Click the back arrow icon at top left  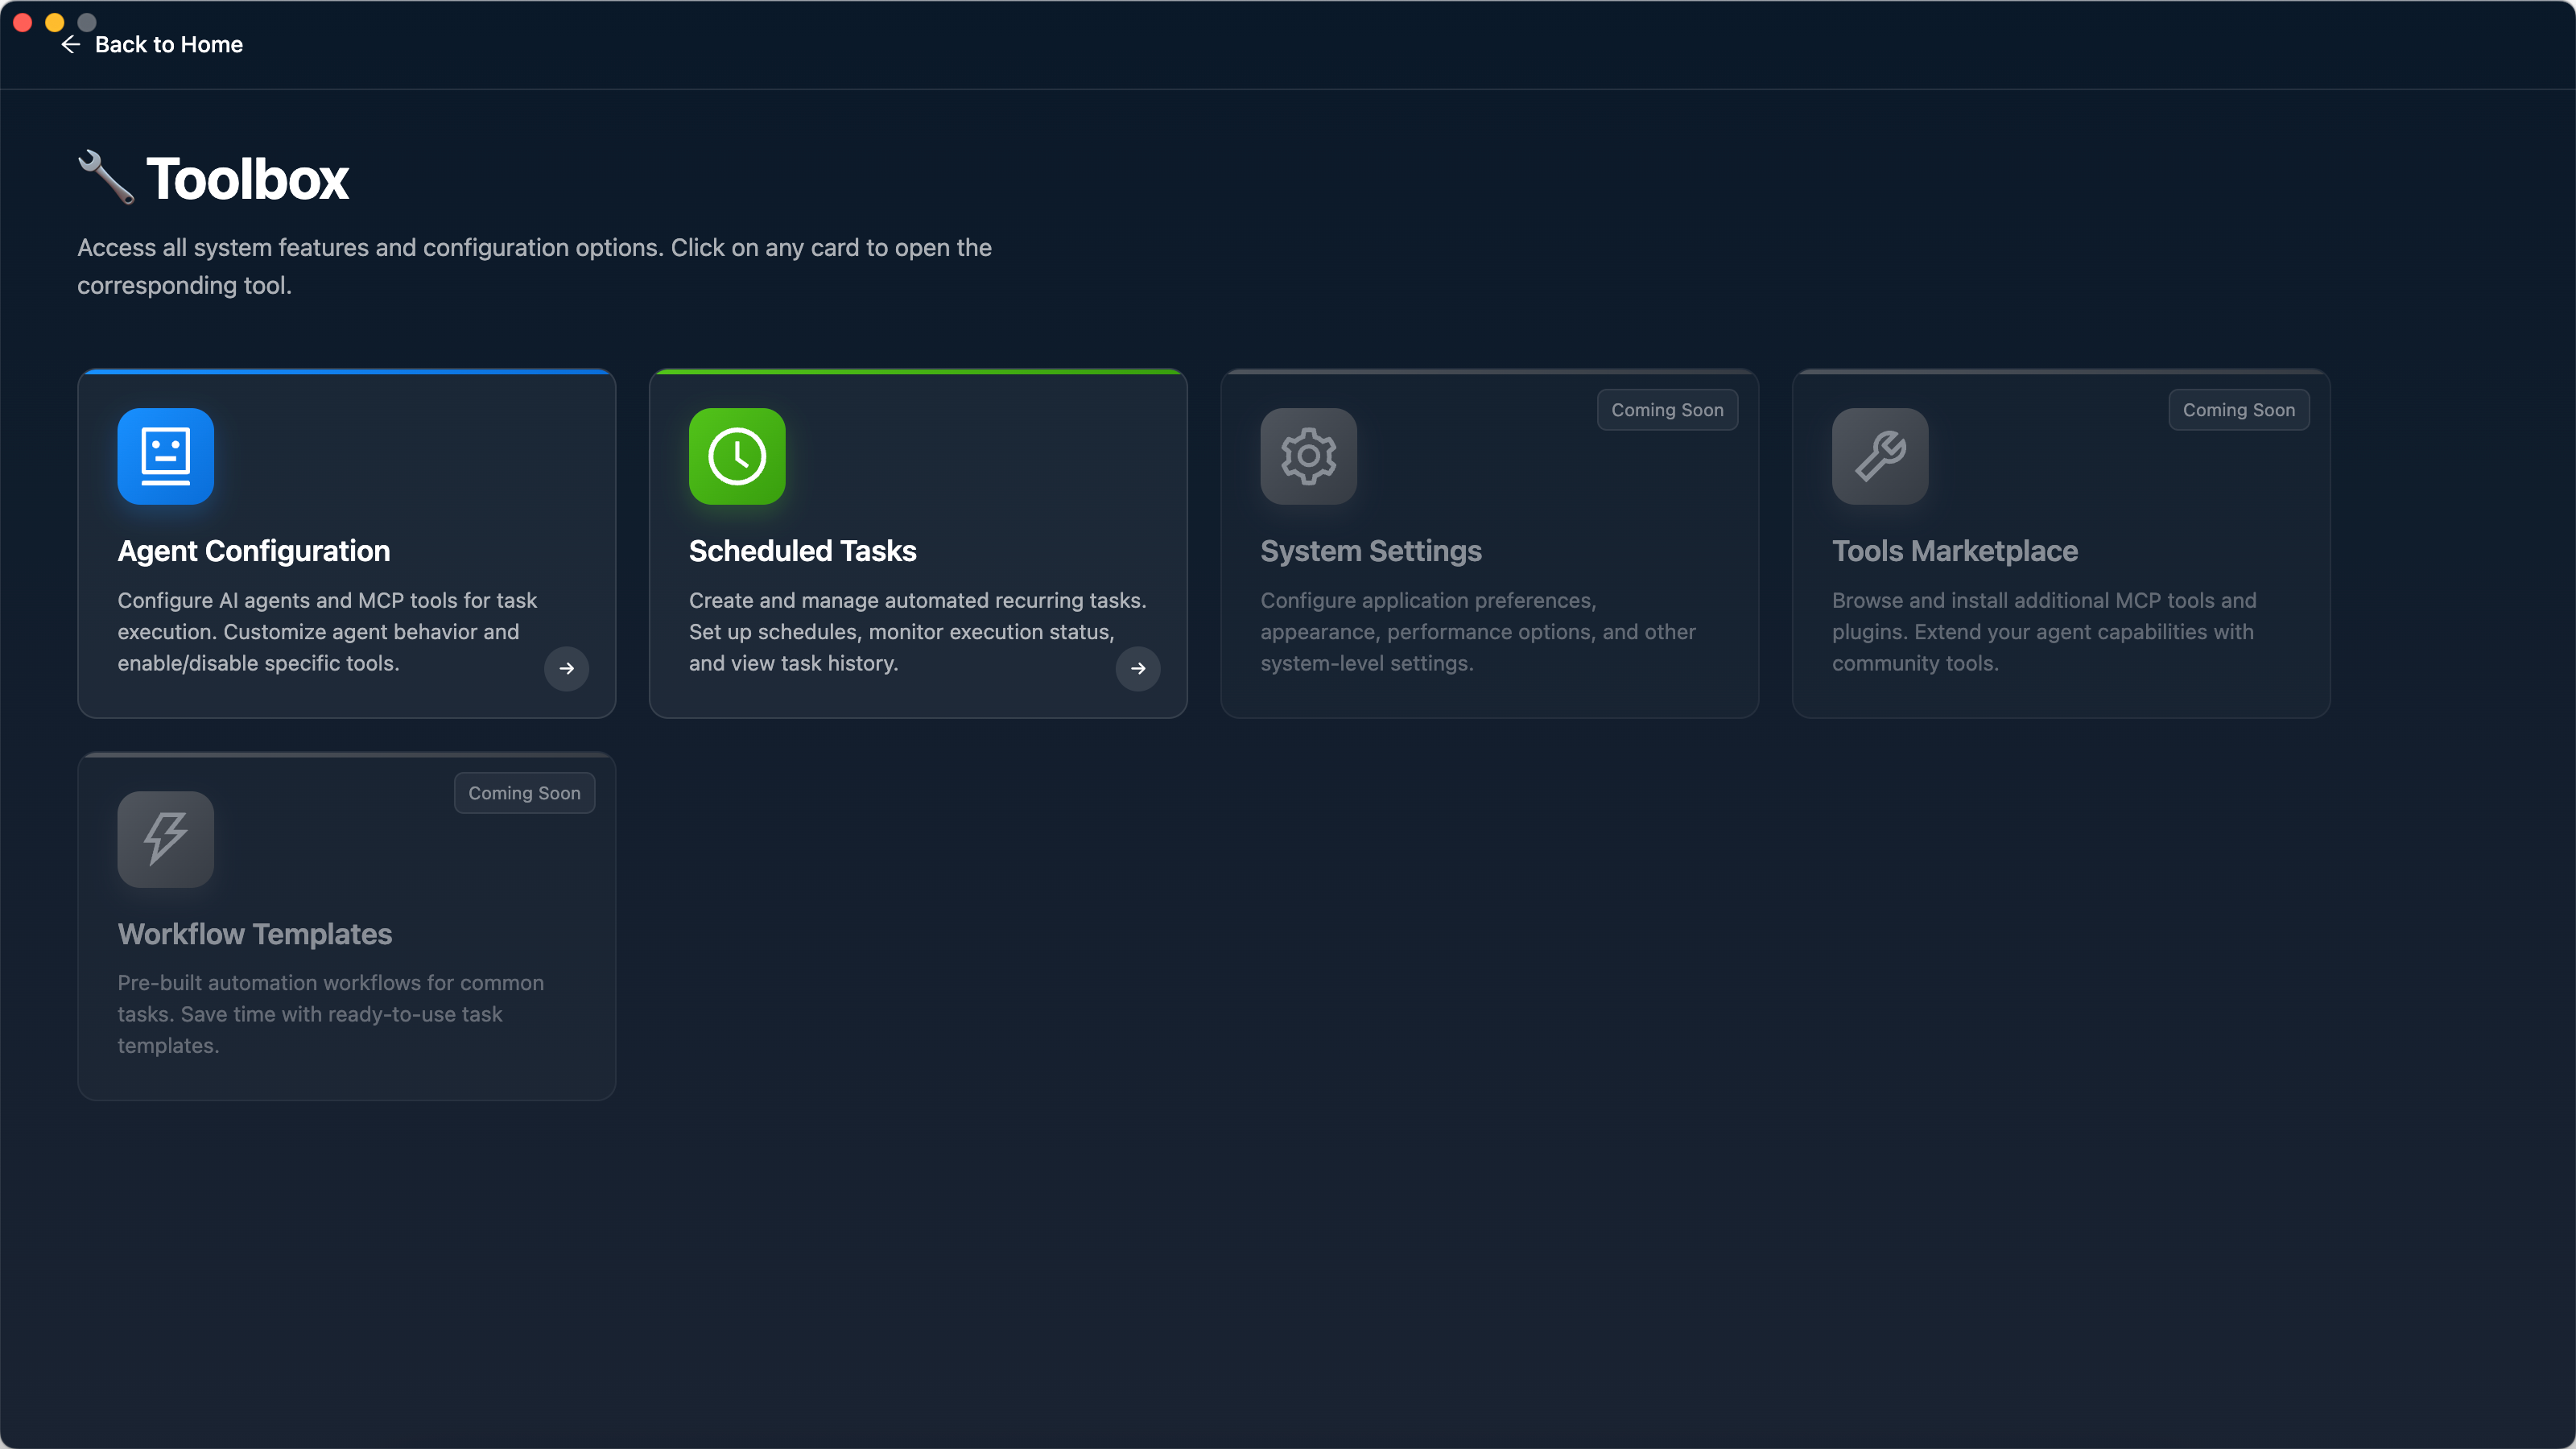click(70, 45)
